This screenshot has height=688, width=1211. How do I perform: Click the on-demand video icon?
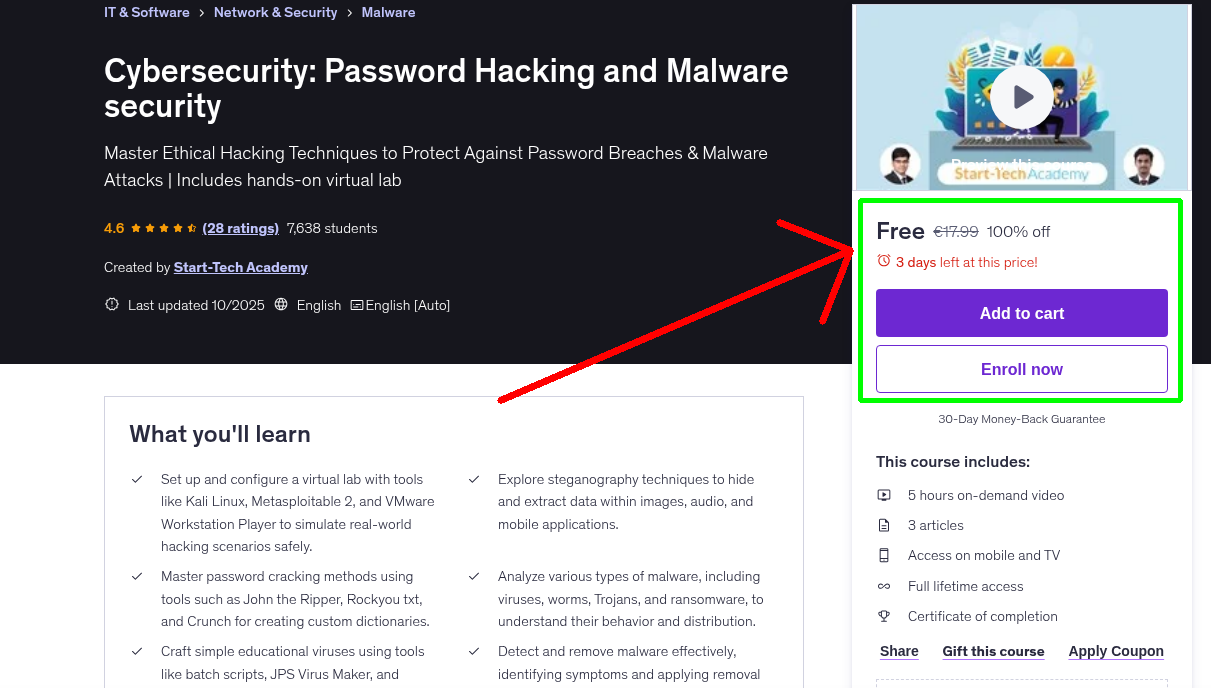pos(884,495)
